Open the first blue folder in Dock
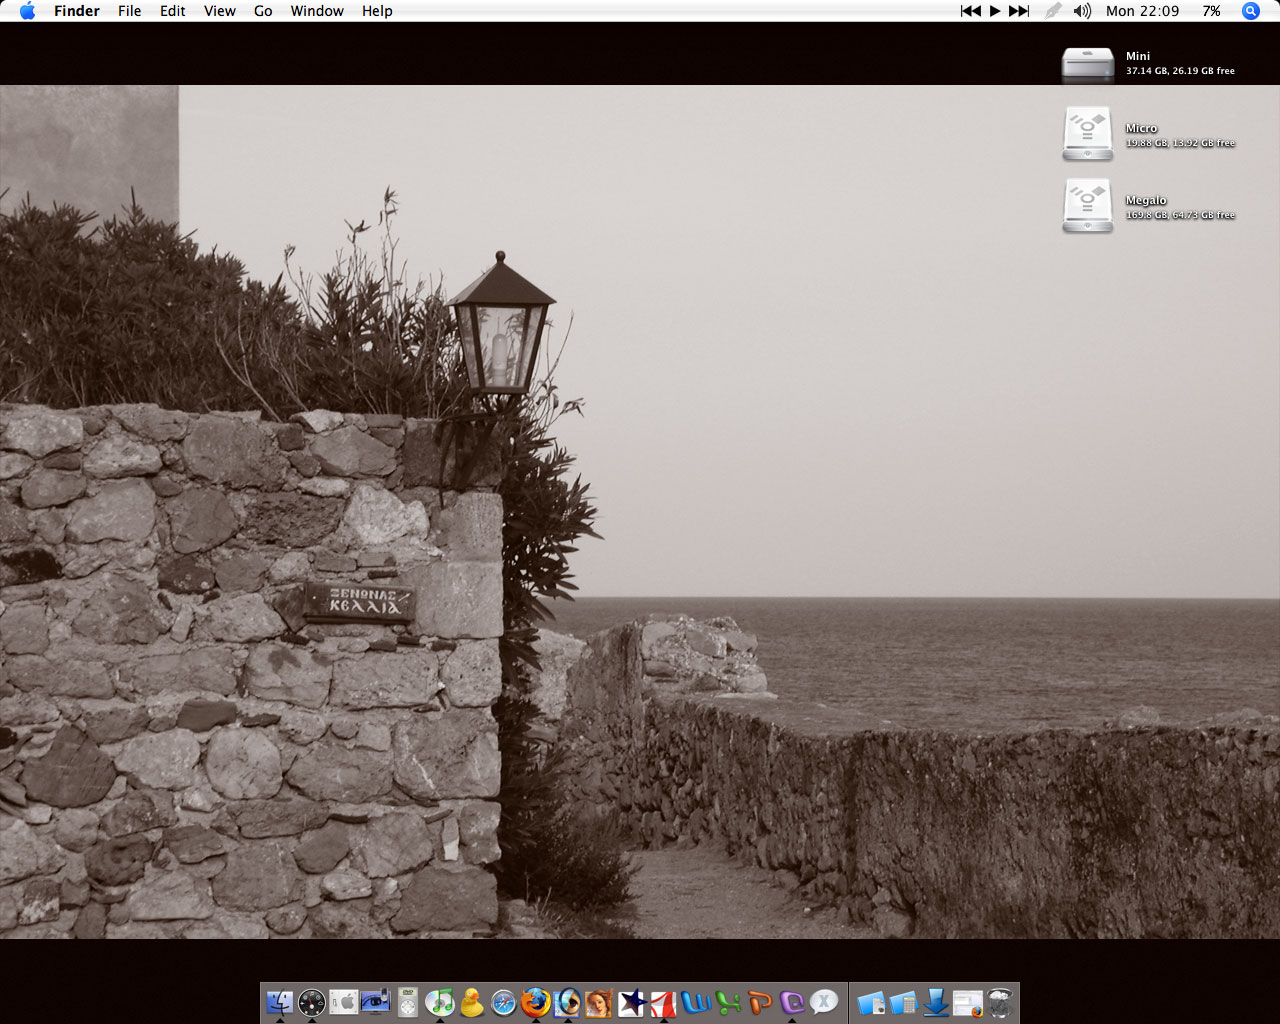 pos(871,1002)
